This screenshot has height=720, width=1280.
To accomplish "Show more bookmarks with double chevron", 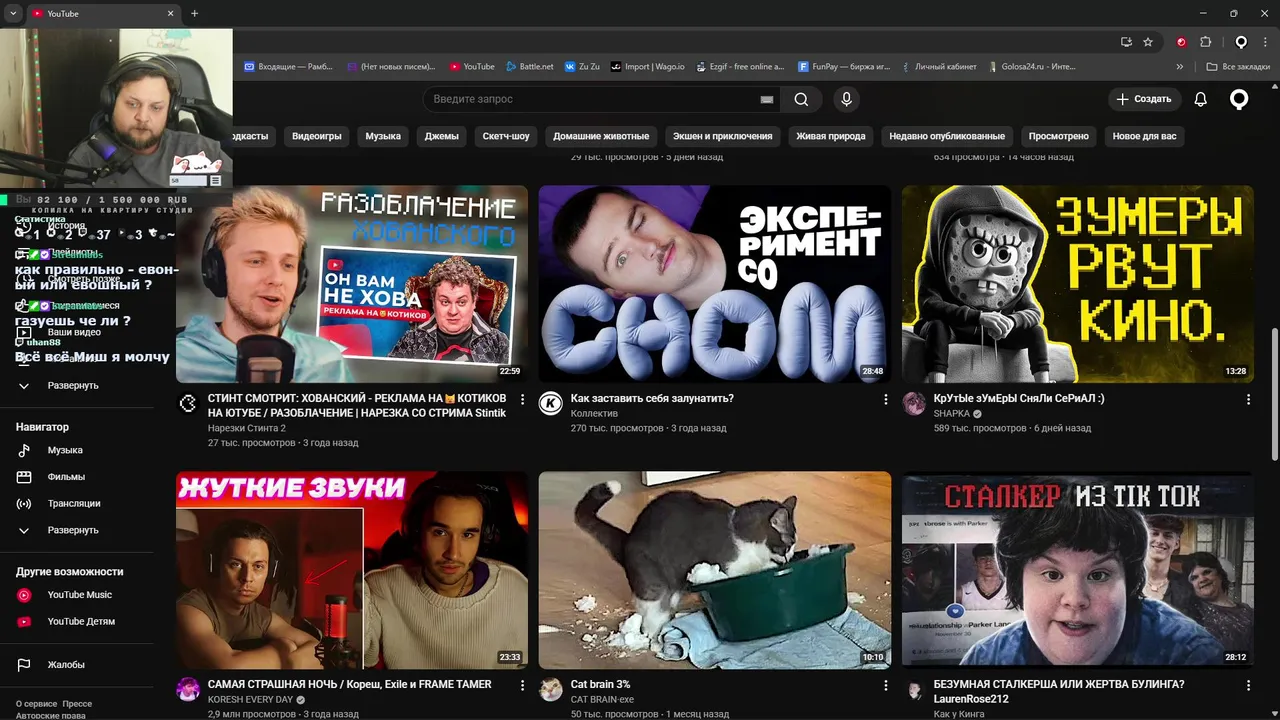I will click(1180, 67).
